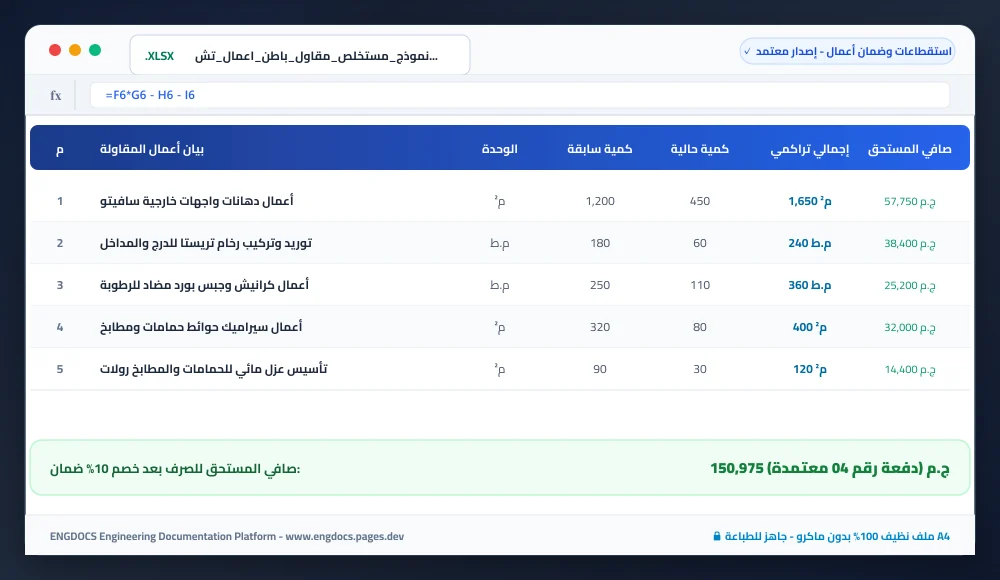Viewport: 1000px width, 580px height.
Task: Click the استقطاعات وضمان أعمال badge
Action: point(848,51)
